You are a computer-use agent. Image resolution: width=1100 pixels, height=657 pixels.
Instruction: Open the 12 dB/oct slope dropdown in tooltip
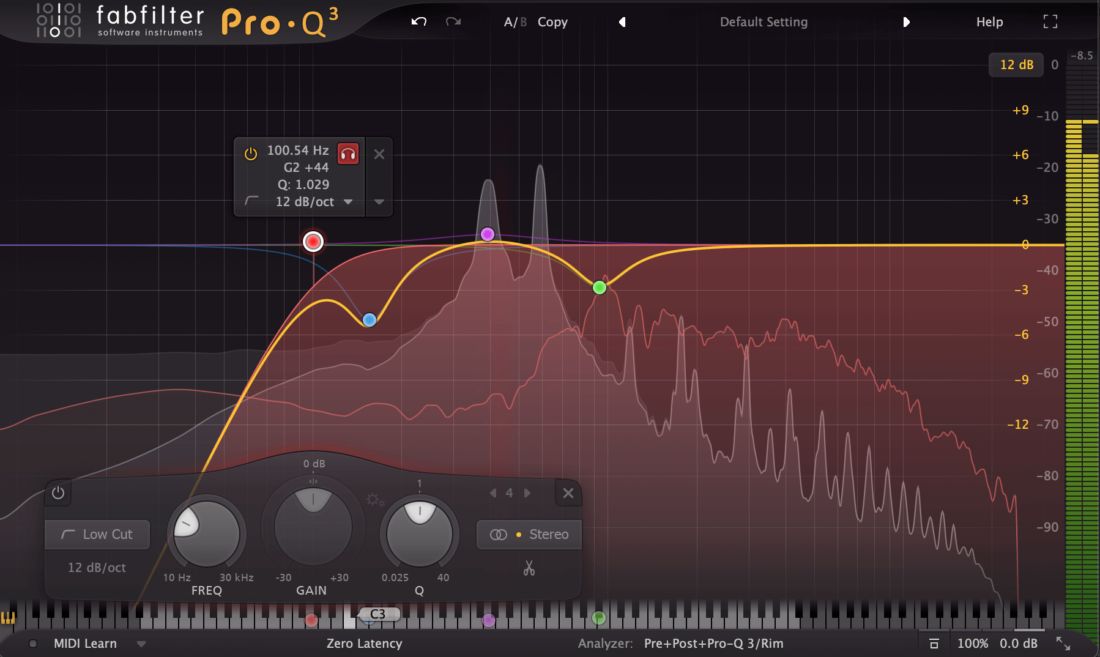314,202
